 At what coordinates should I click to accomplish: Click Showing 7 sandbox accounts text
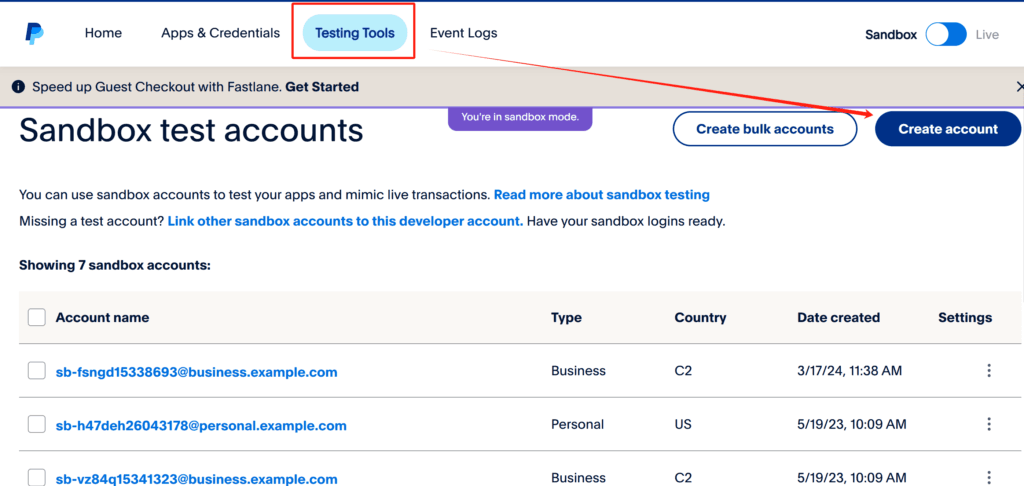115,265
